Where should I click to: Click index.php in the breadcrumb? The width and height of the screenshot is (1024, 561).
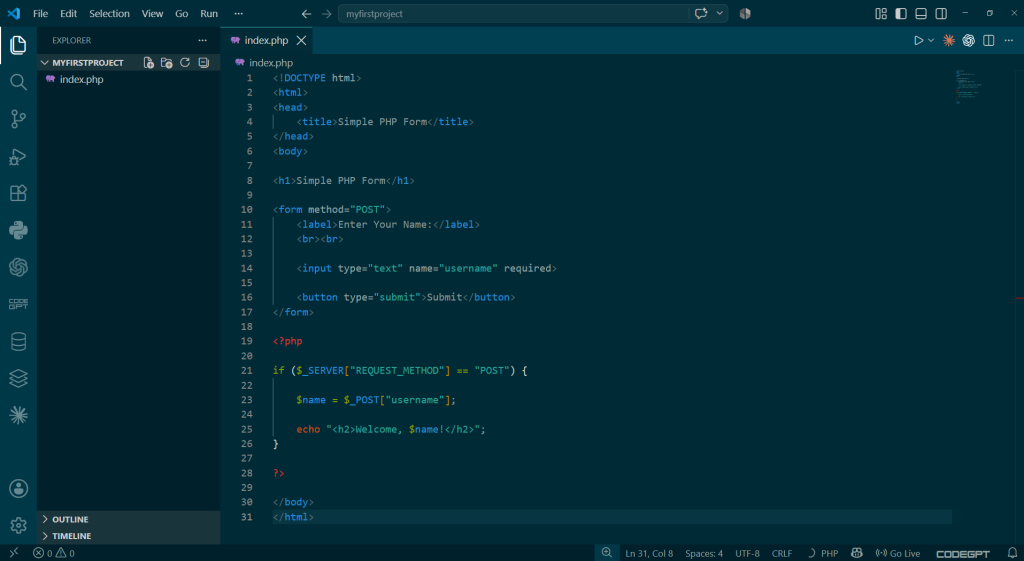[x=271, y=63]
